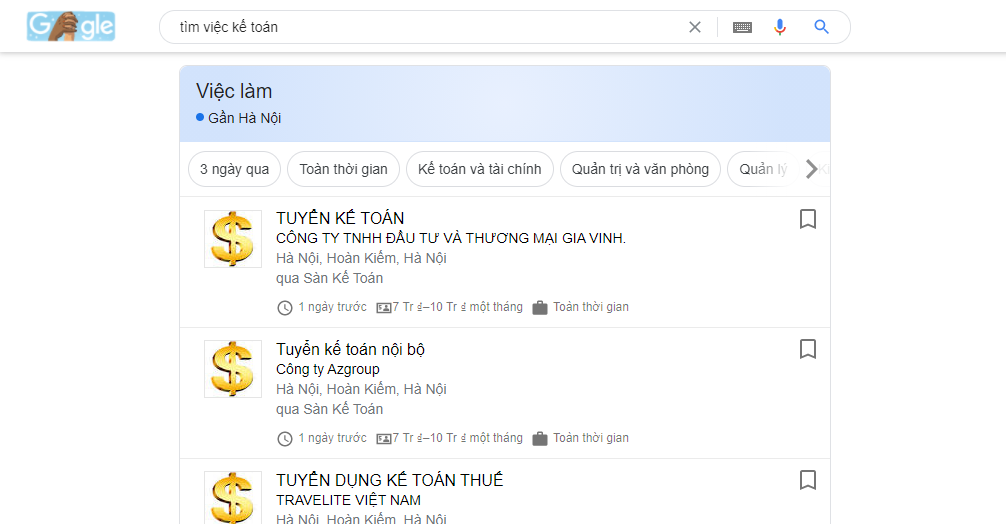Click 'Toàn thời gian' in Azgroup job
Image resolution: width=1006 pixels, height=524 pixels.
pos(591,438)
